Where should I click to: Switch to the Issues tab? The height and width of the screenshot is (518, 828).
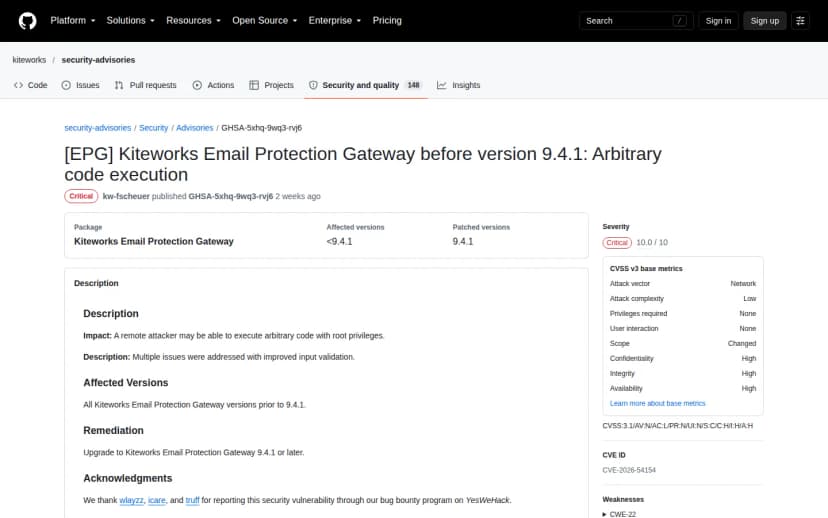click(x=80, y=85)
